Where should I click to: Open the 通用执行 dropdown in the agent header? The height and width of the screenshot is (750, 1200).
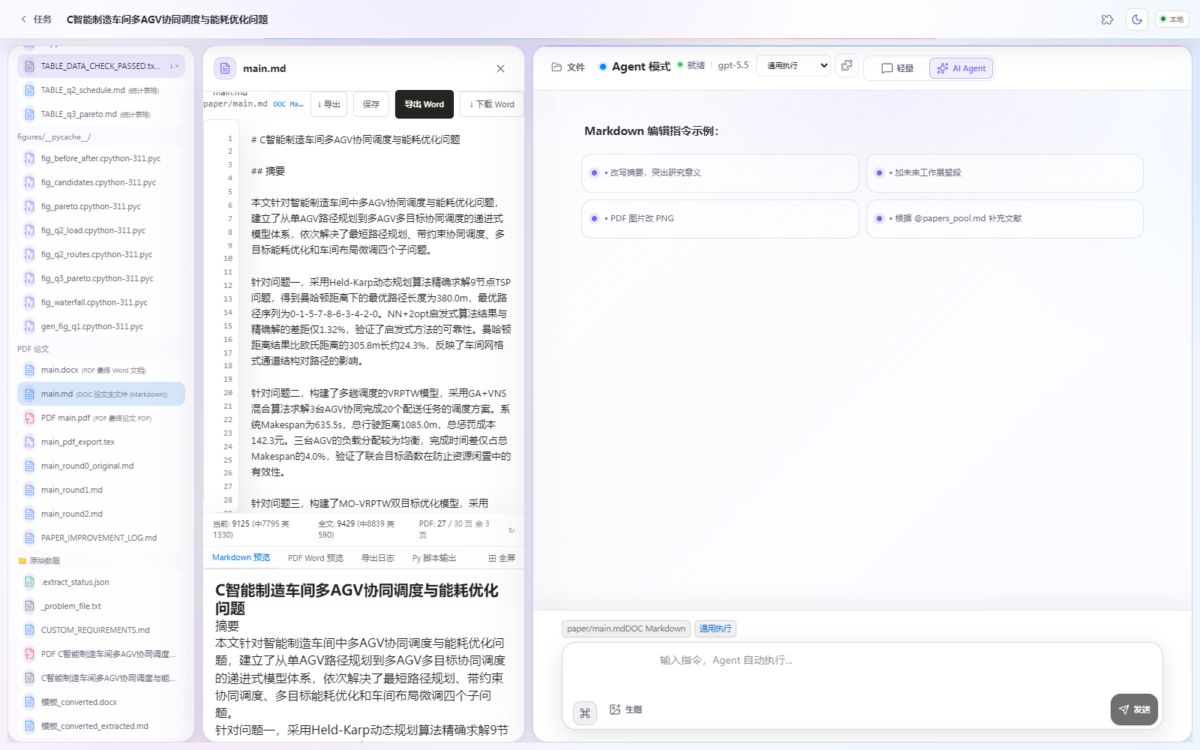[793, 65]
